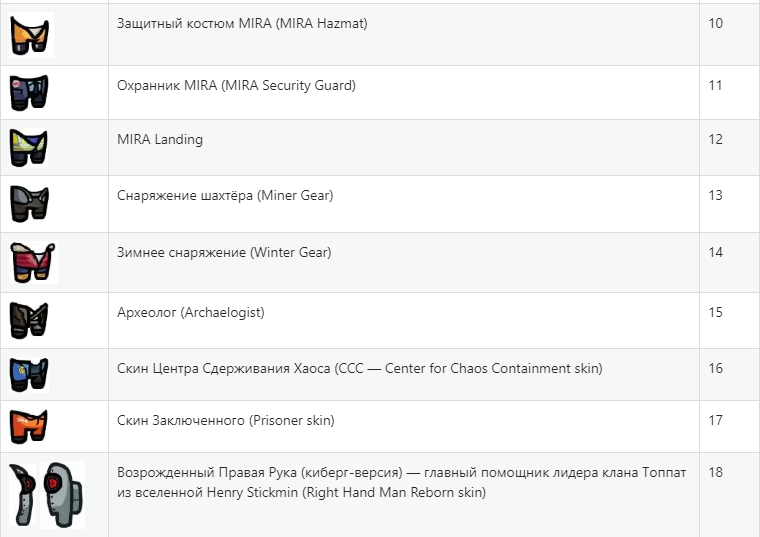Open the grey Right Hand Man body image
760x537 pixels.
click(x=63, y=494)
